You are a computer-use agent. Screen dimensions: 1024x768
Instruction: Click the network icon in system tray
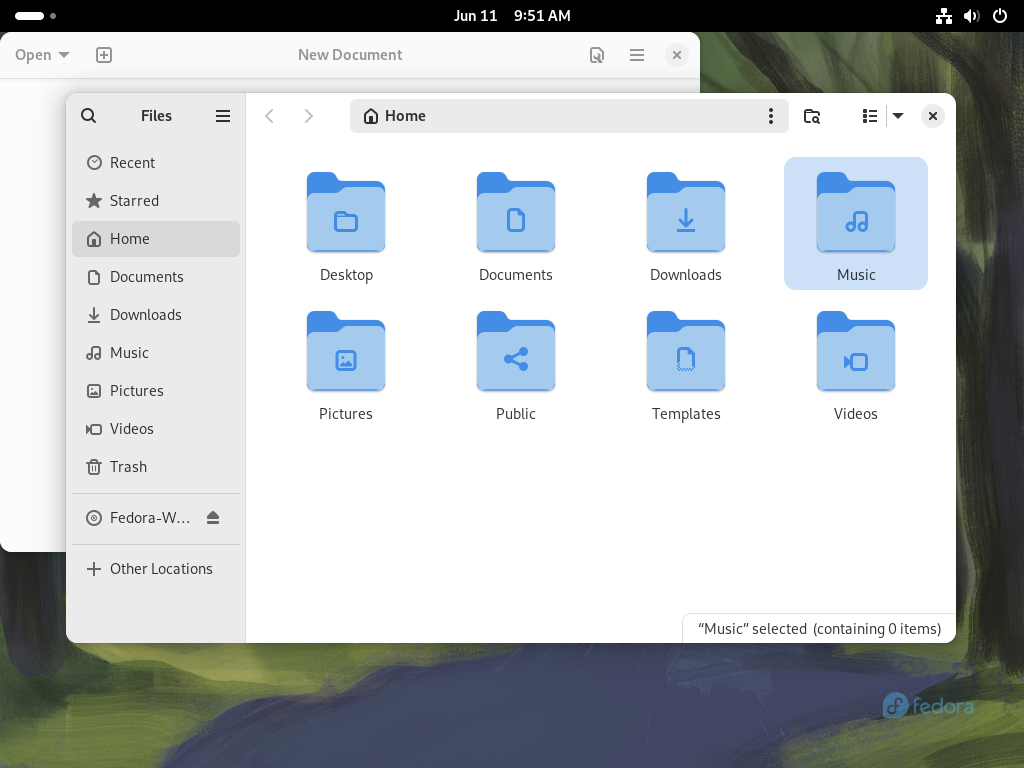tap(944, 16)
